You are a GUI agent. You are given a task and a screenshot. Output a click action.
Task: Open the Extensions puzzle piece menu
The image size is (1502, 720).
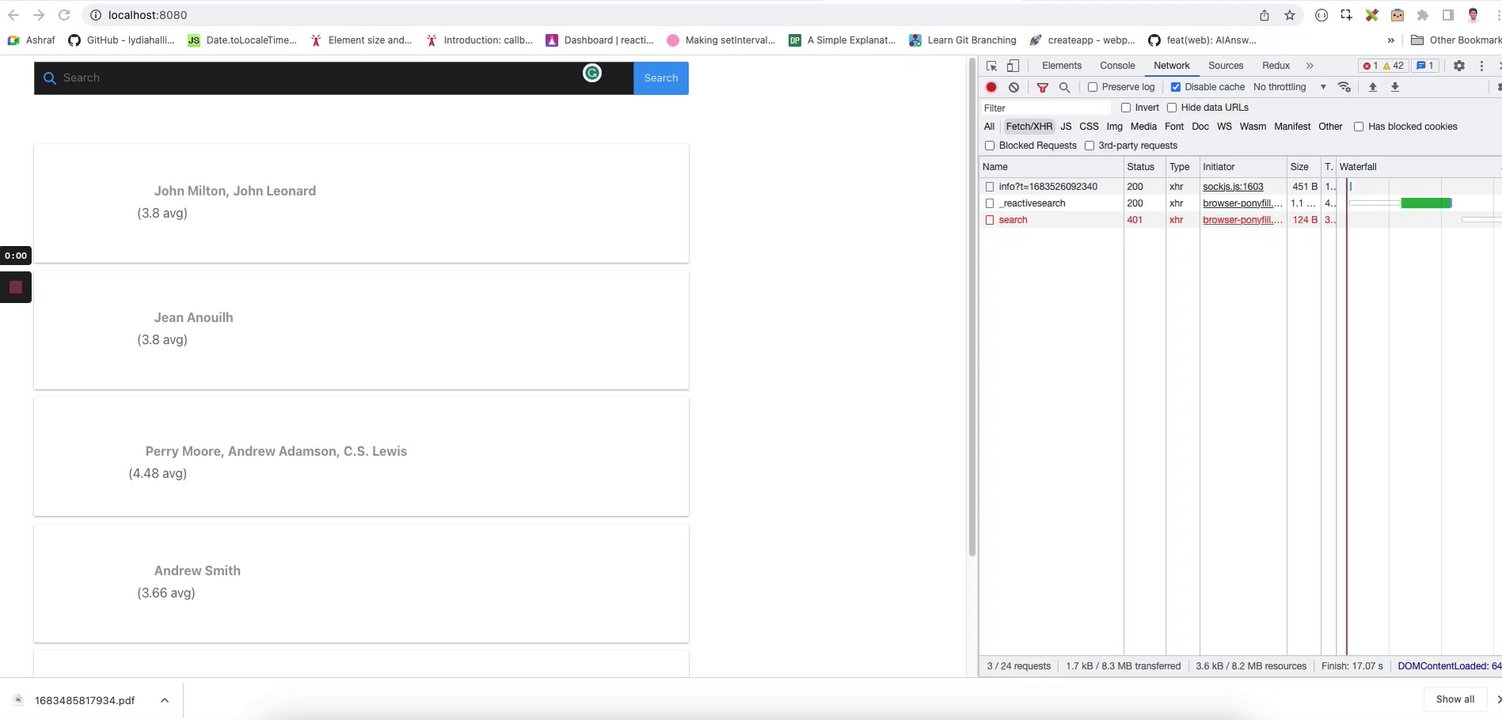[1422, 15]
